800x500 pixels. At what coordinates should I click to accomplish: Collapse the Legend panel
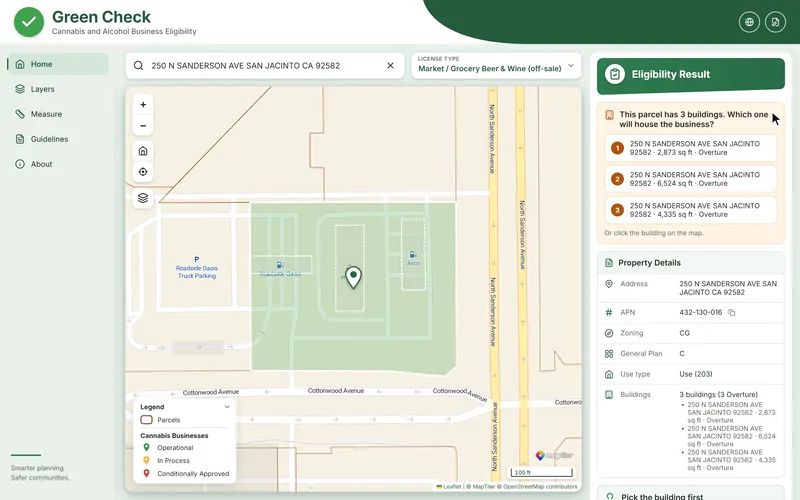coord(227,407)
